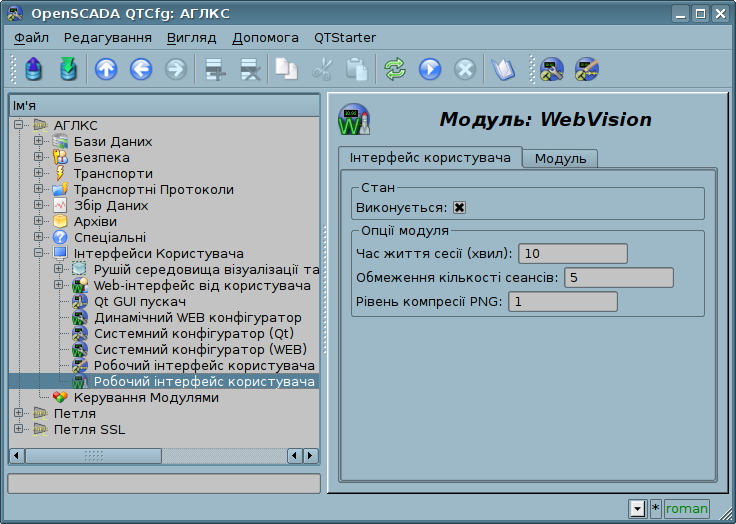
Task: Click the Load from database toolbar icon
Action: click(33, 69)
